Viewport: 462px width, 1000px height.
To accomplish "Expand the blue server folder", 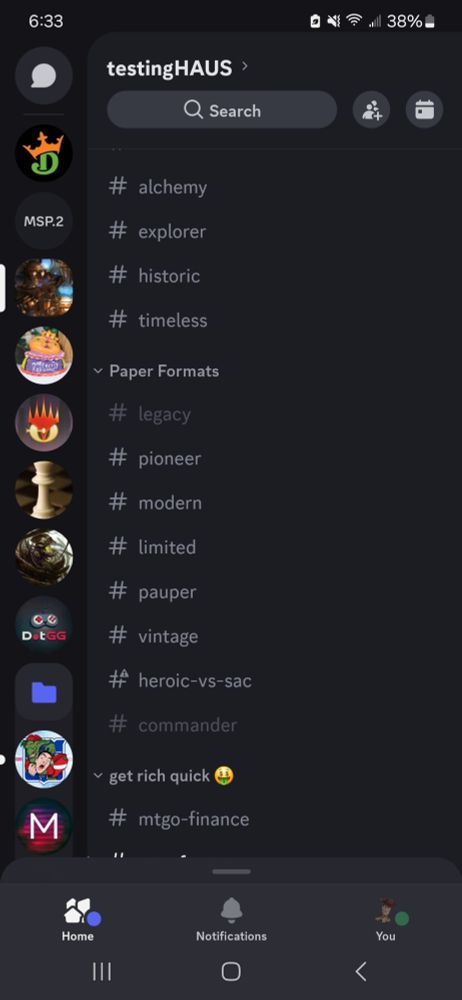I will tap(43, 692).
